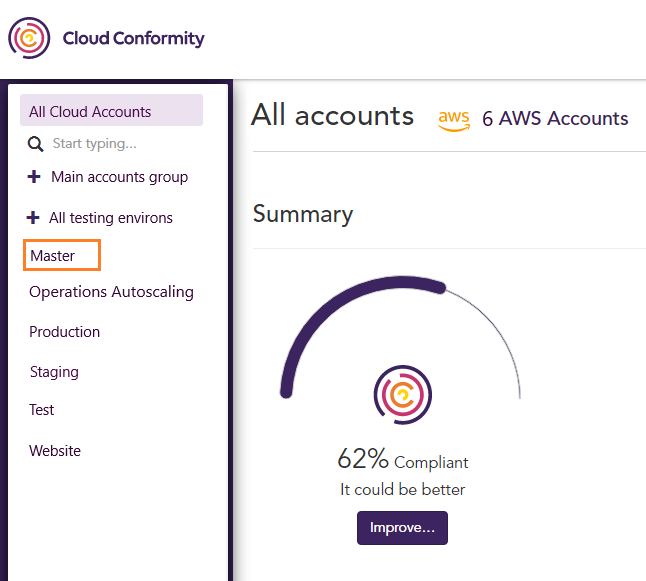The width and height of the screenshot is (646, 581).
Task: Open the All testing environs group
Action: (111, 218)
